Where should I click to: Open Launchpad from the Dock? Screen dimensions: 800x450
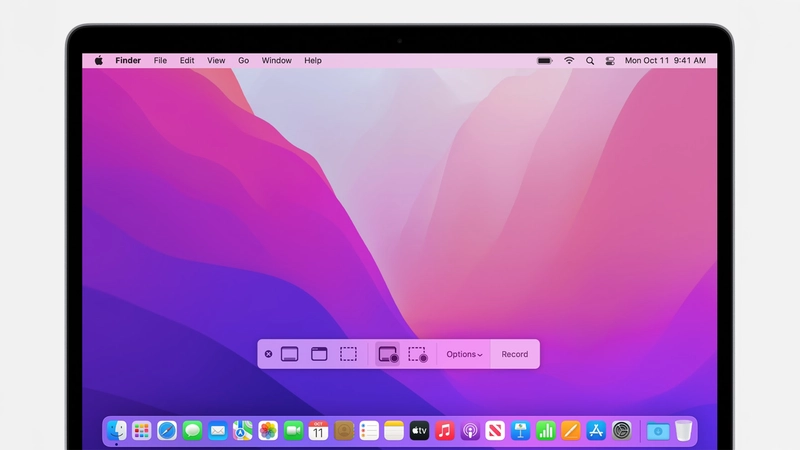pyautogui.click(x=141, y=431)
